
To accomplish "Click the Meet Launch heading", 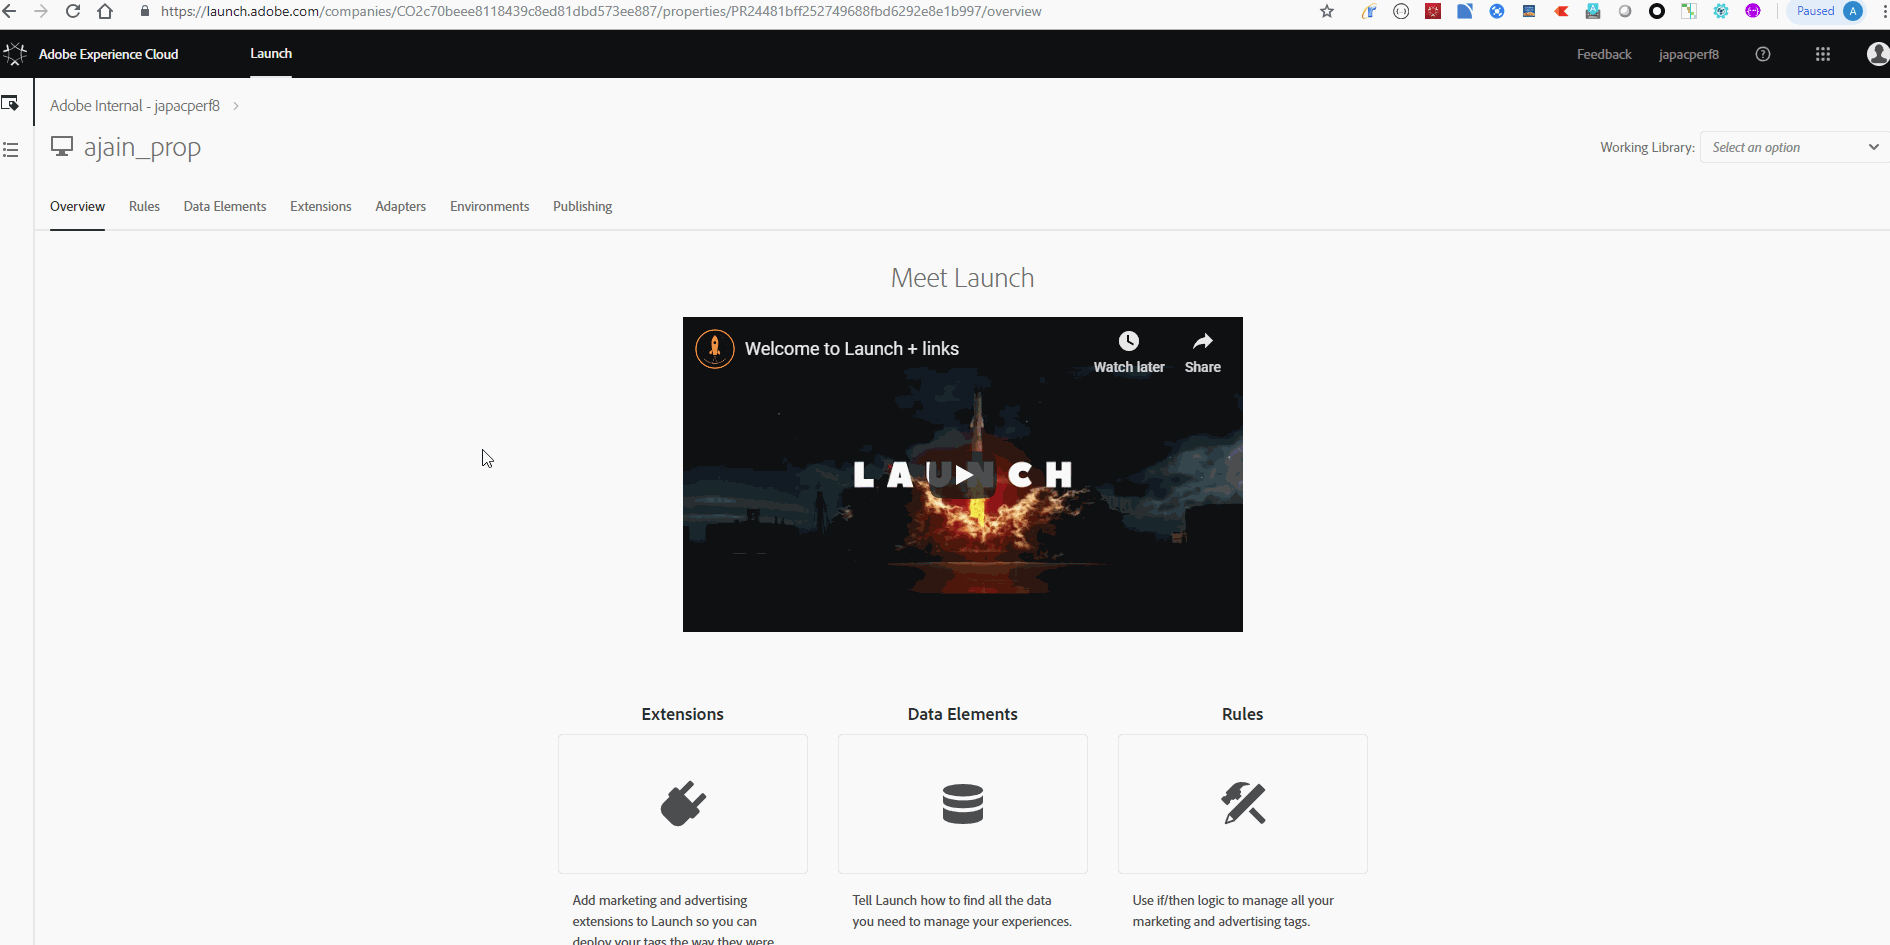I will tap(963, 278).
